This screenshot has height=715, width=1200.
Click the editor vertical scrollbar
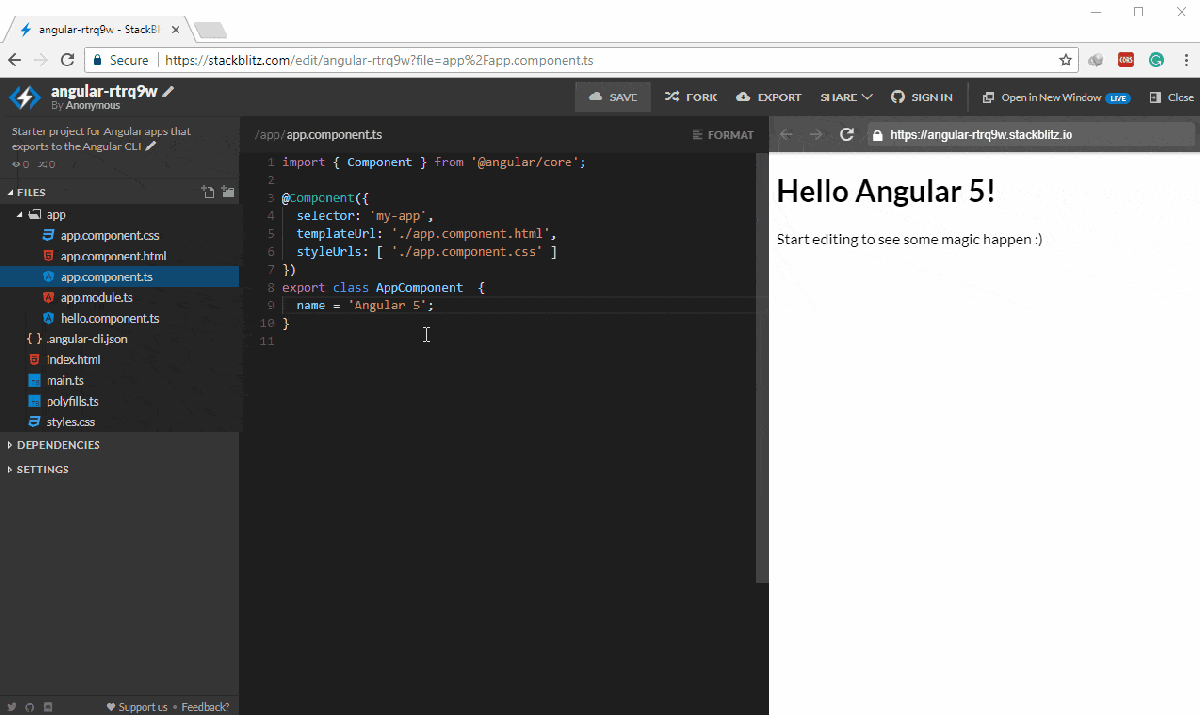[762, 367]
